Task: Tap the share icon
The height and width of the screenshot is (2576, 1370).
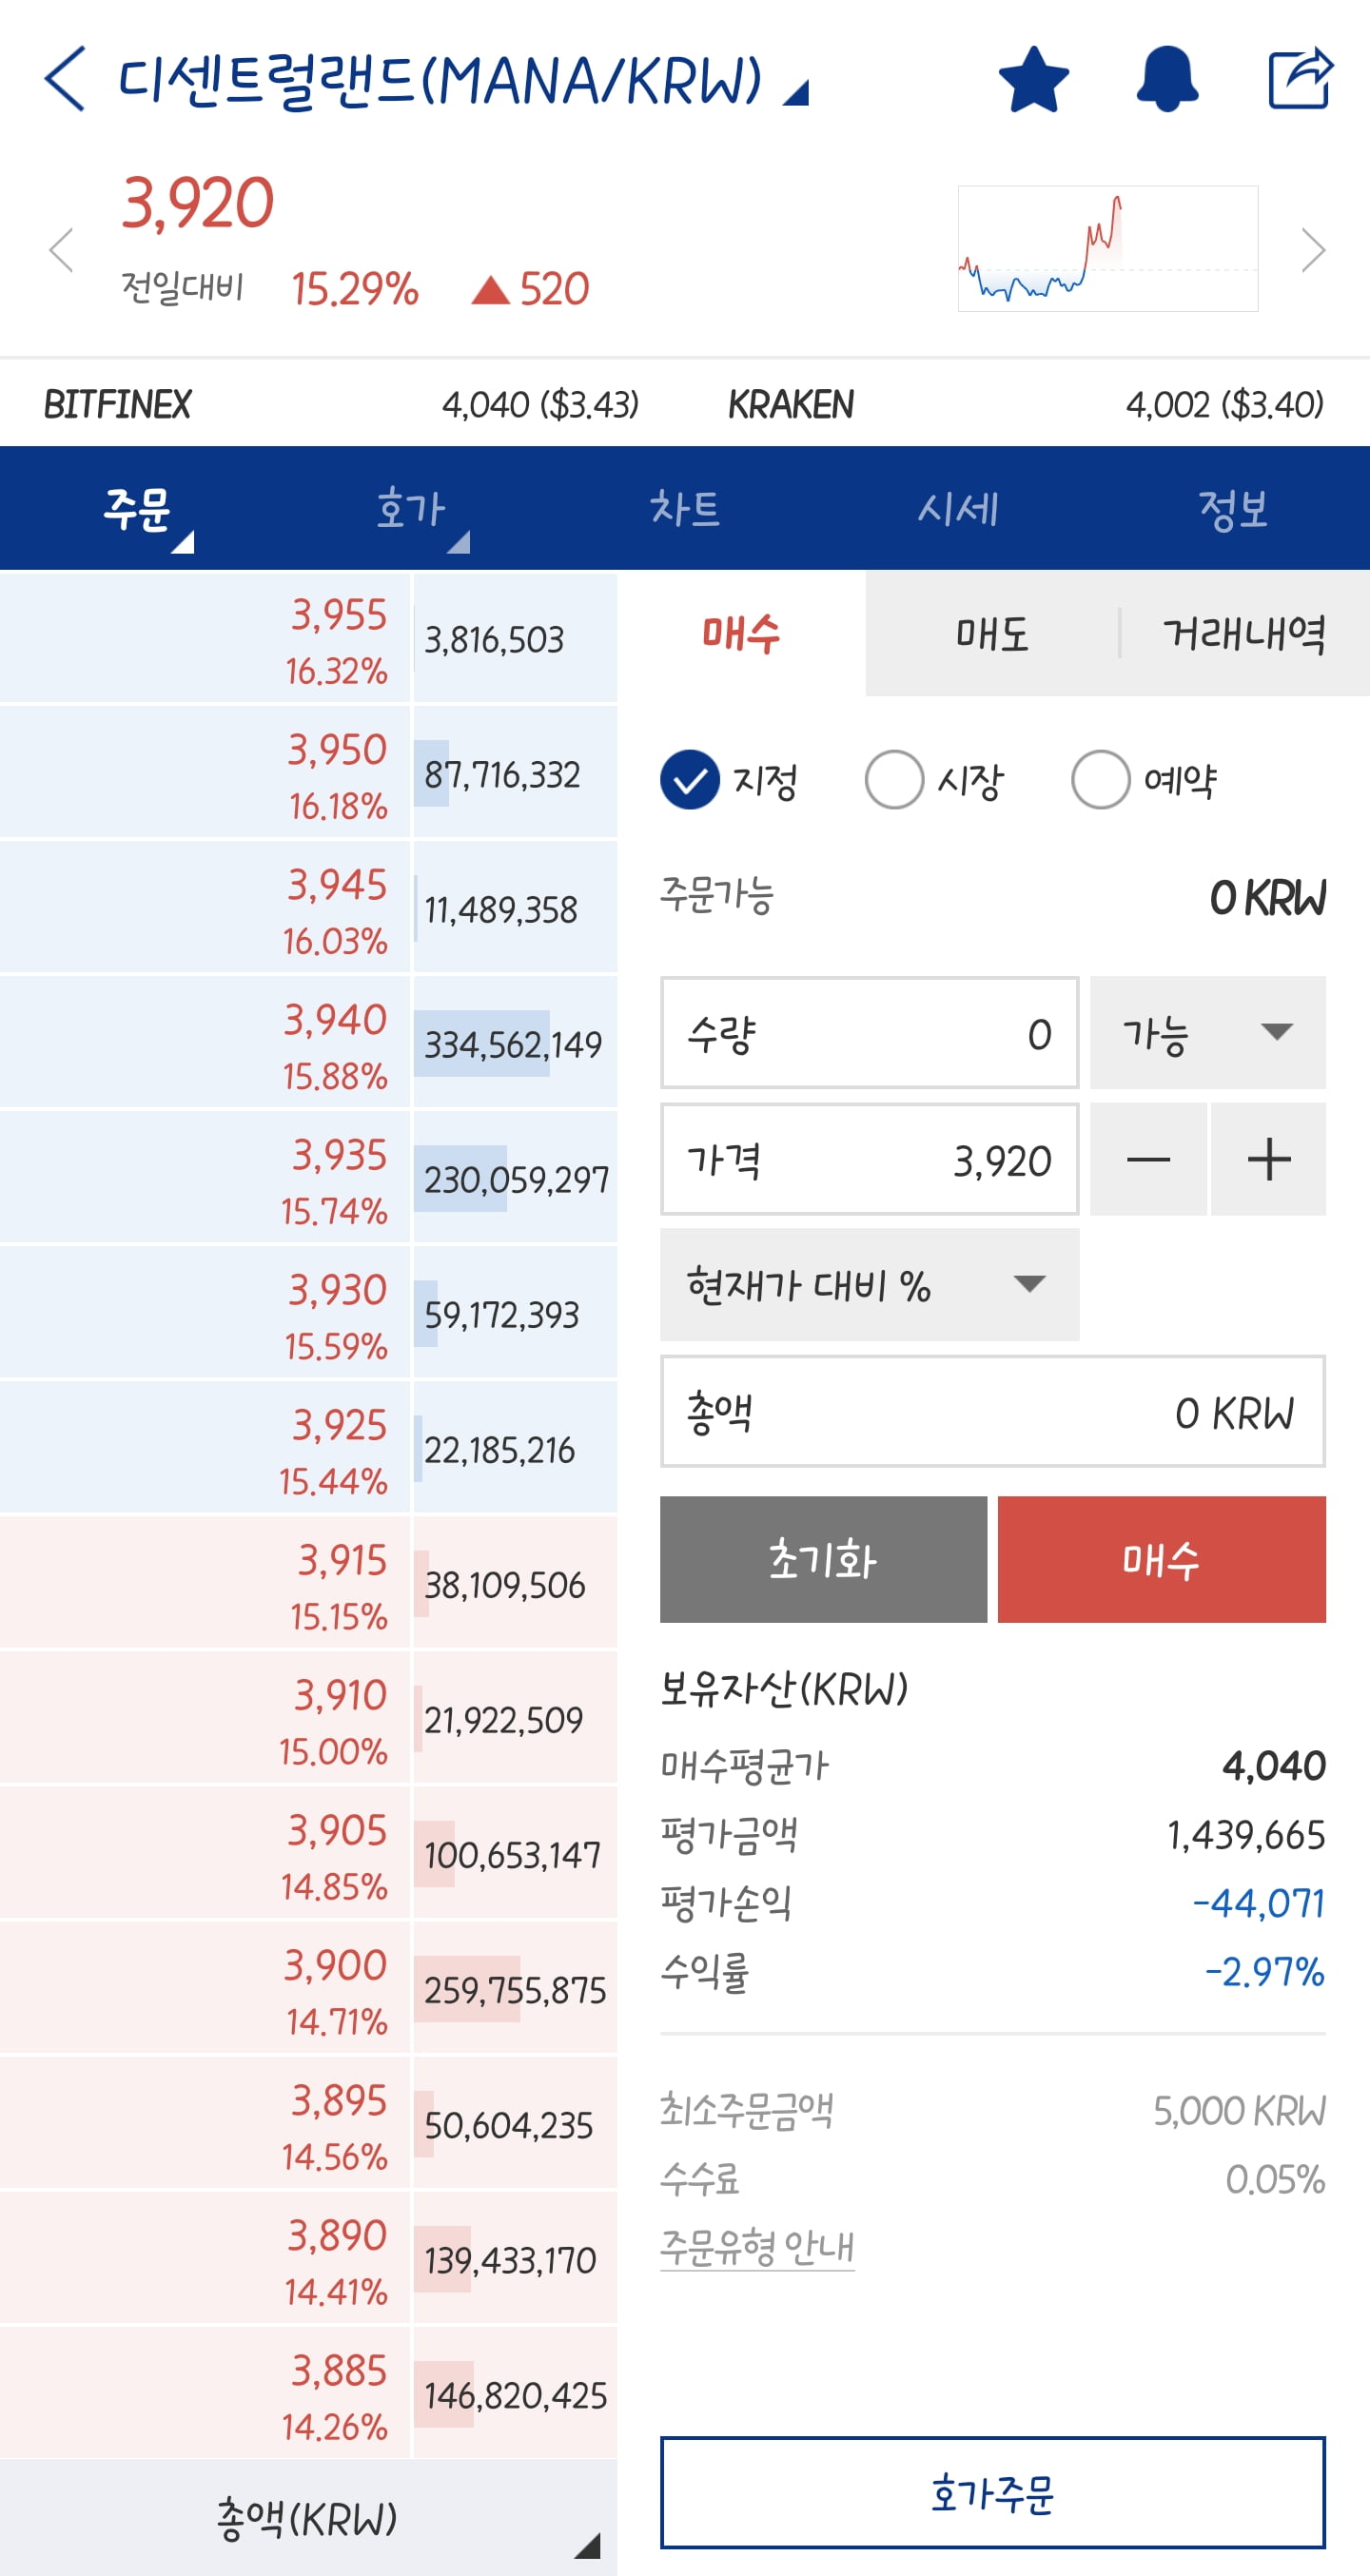Action: tap(1300, 78)
